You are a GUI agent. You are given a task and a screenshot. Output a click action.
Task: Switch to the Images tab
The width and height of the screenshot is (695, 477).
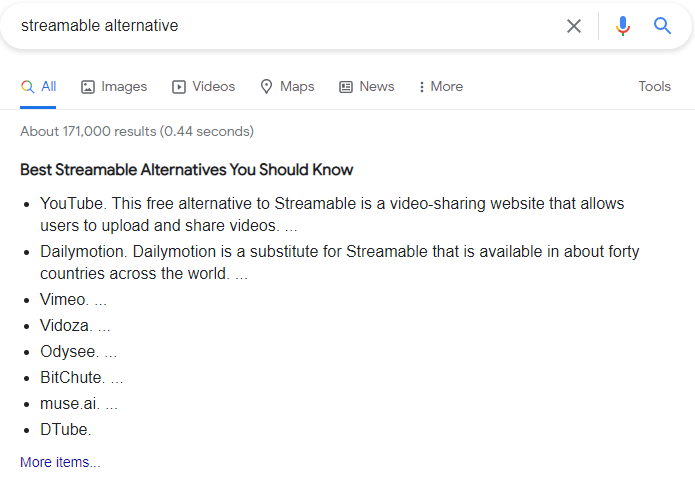[114, 86]
